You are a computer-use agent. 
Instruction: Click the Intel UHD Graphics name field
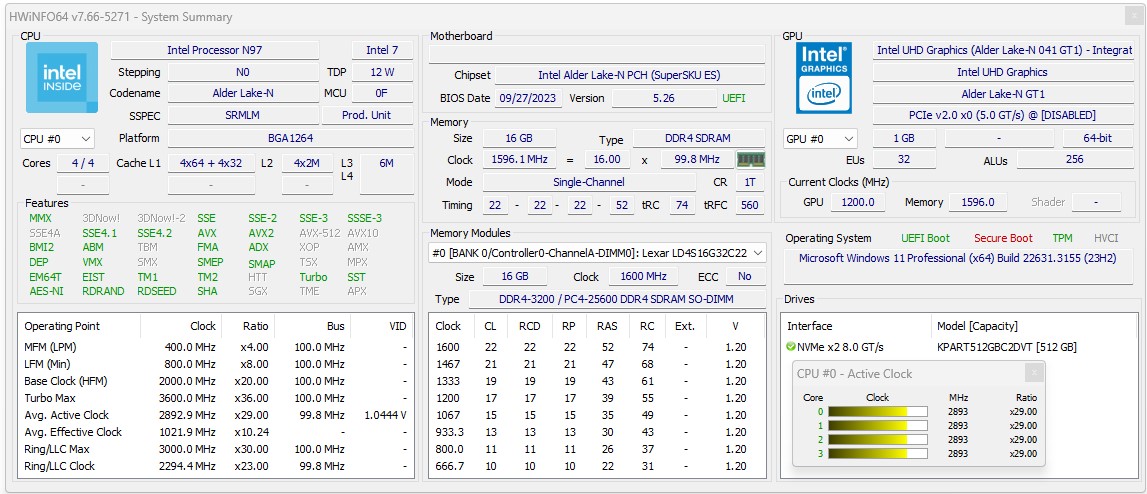(x=1002, y=72)
